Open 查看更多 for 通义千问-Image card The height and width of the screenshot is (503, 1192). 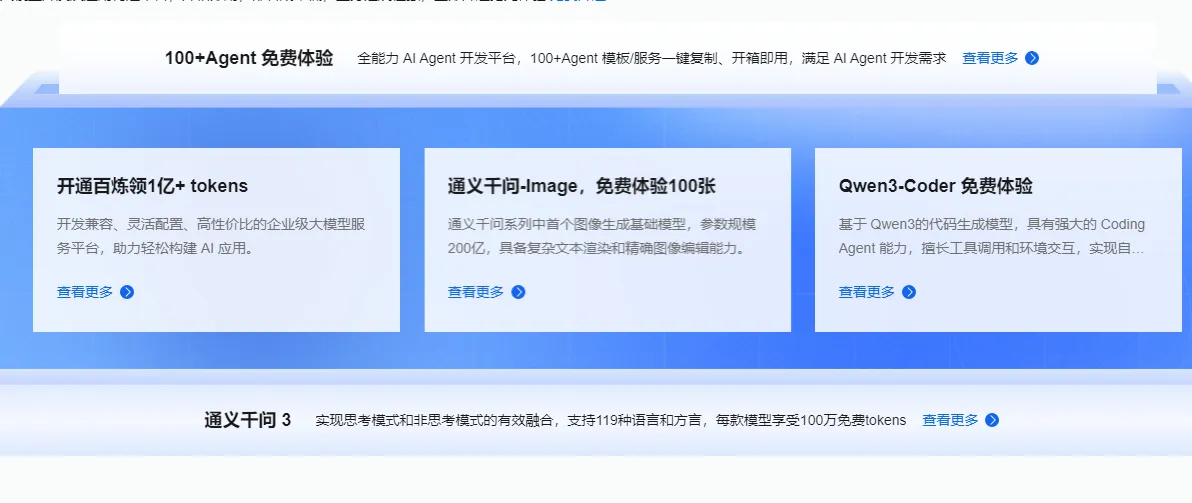click(x=475, y=293)
